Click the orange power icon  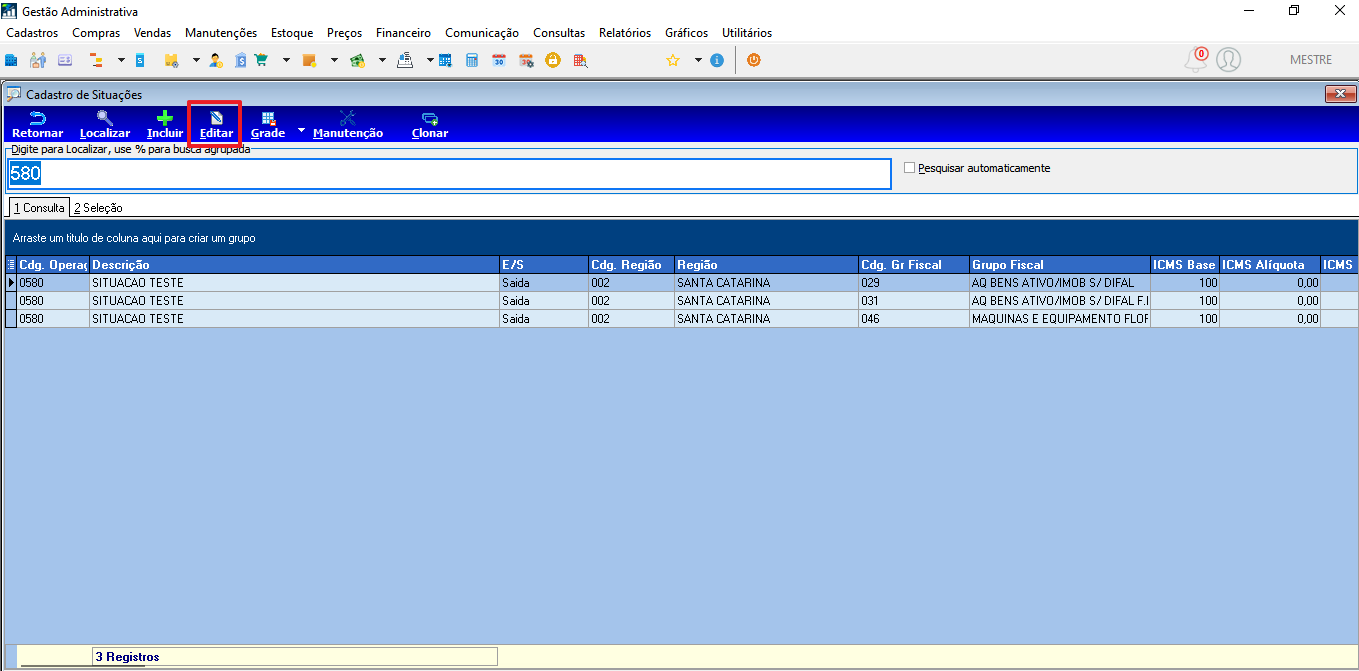tap(754, 60)
